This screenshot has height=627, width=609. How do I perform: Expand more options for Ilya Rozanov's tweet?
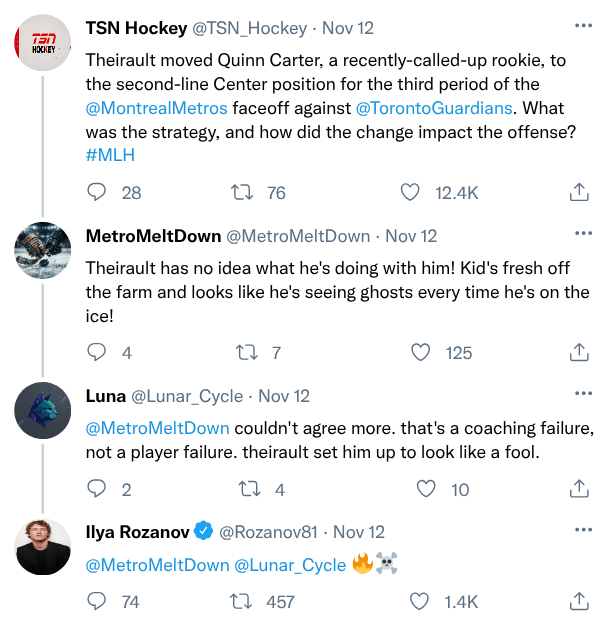(583, 532)
